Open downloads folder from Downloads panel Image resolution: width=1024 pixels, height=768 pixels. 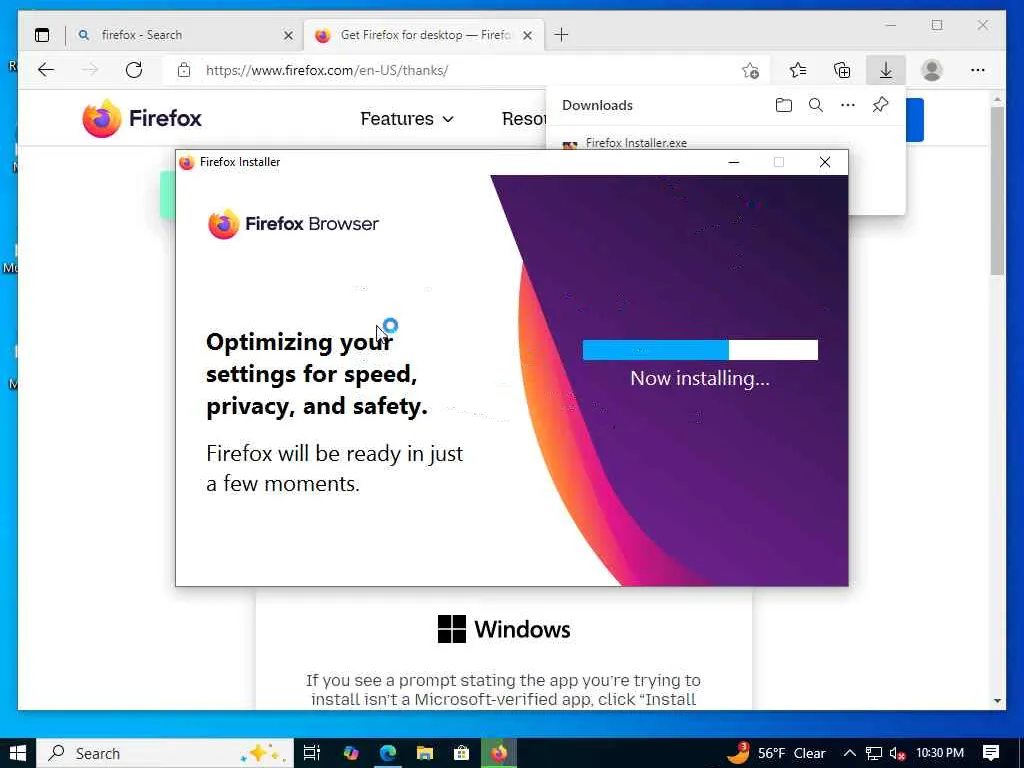784,105
